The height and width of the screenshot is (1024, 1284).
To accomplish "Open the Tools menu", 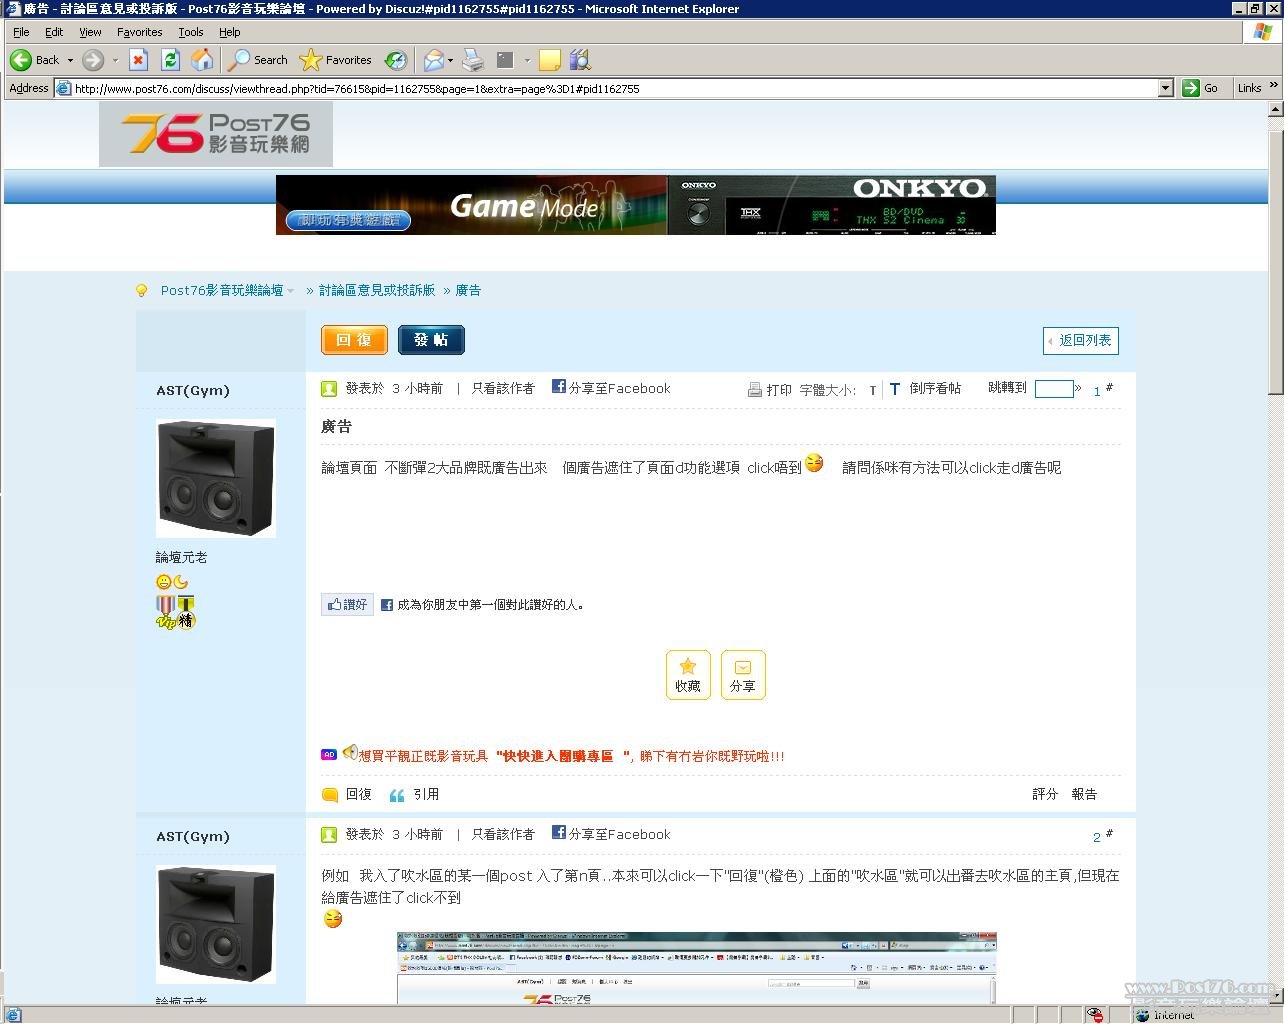I will [x=190, y=32].
